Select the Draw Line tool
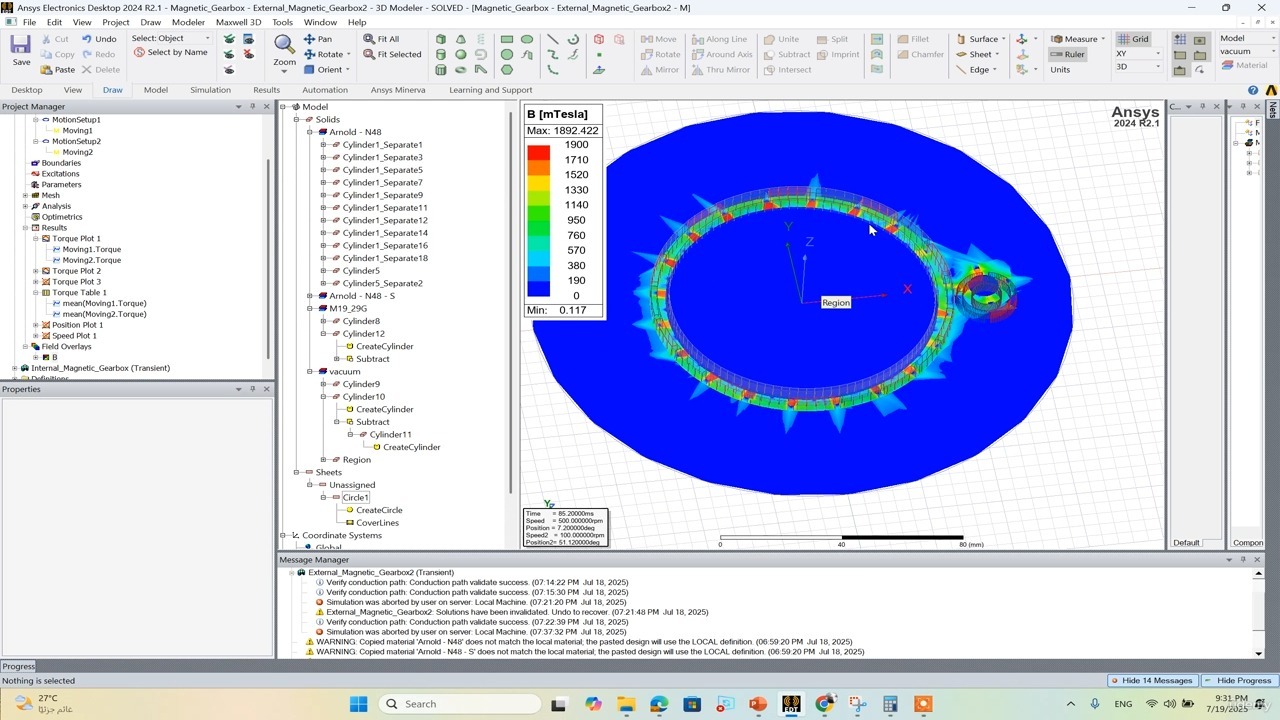This screenshot has width=1280, height=720. click(553, 39)
